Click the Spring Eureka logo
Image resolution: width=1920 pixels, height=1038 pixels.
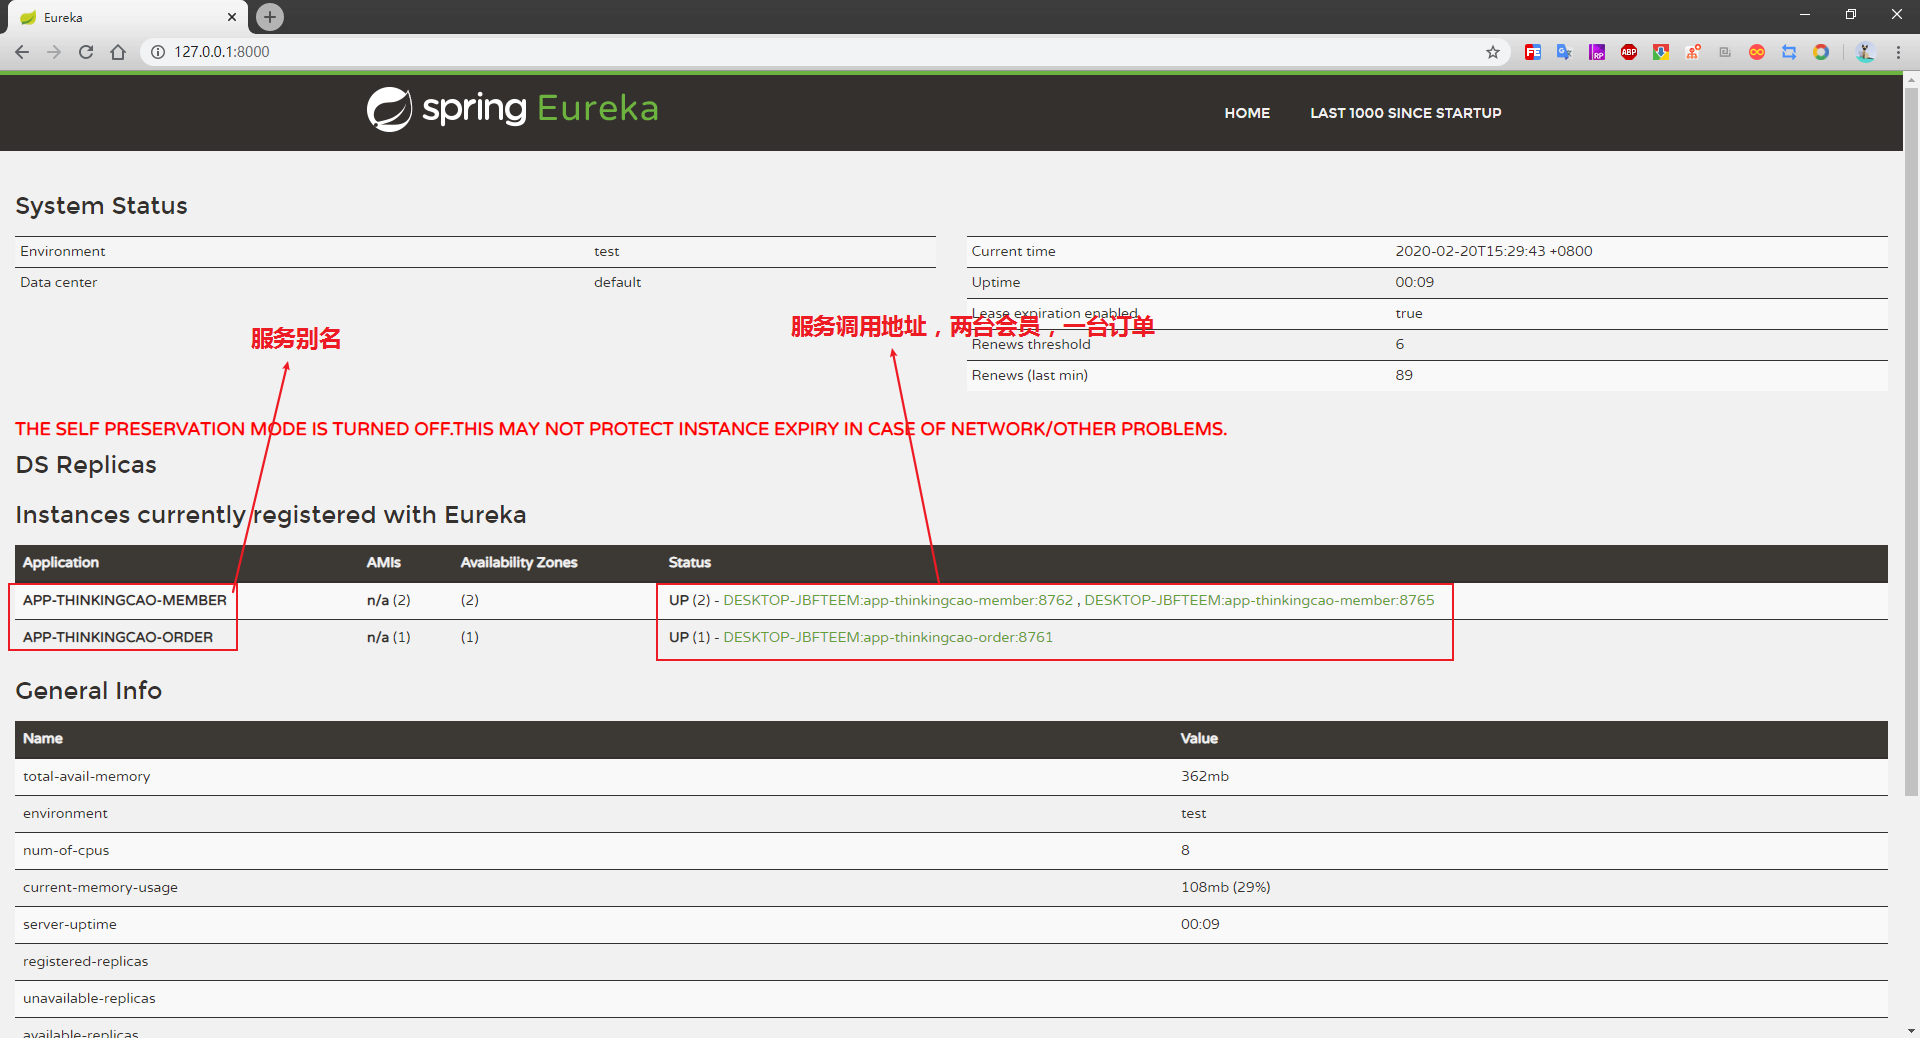pyautogui.click(x=512, y=109)
